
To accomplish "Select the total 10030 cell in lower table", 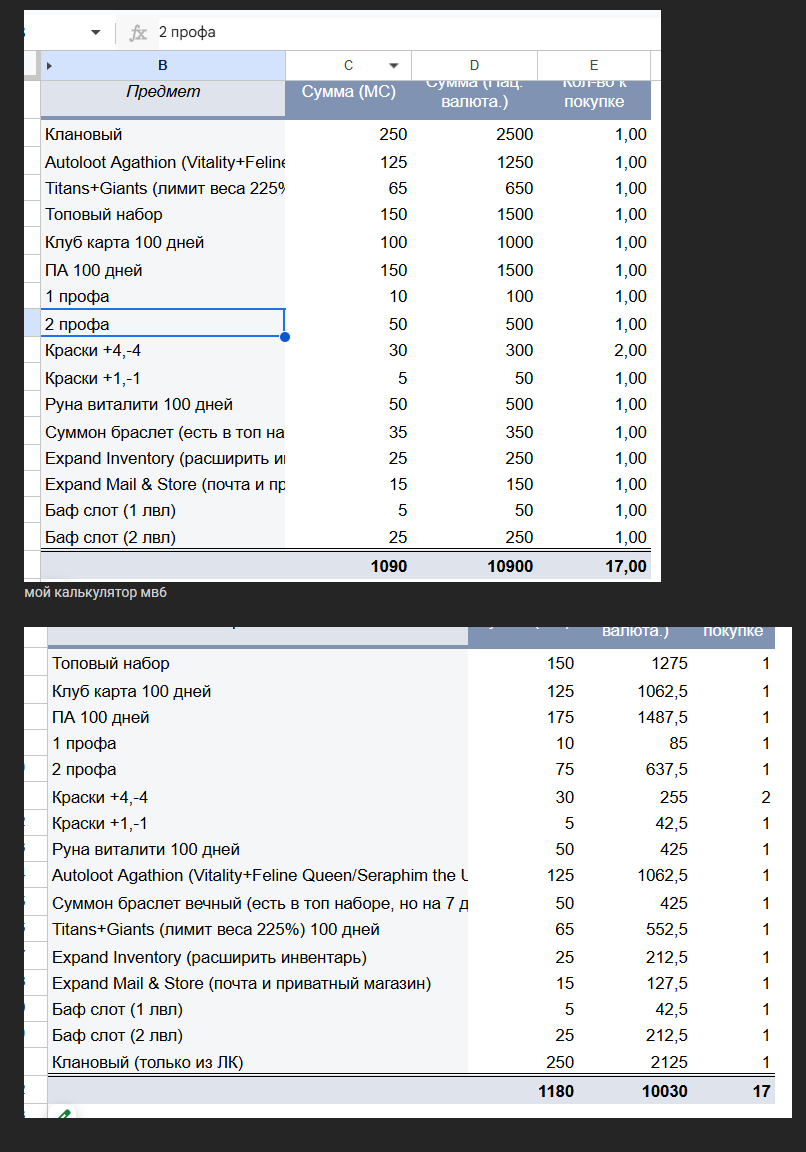I will click(664, 1091).
